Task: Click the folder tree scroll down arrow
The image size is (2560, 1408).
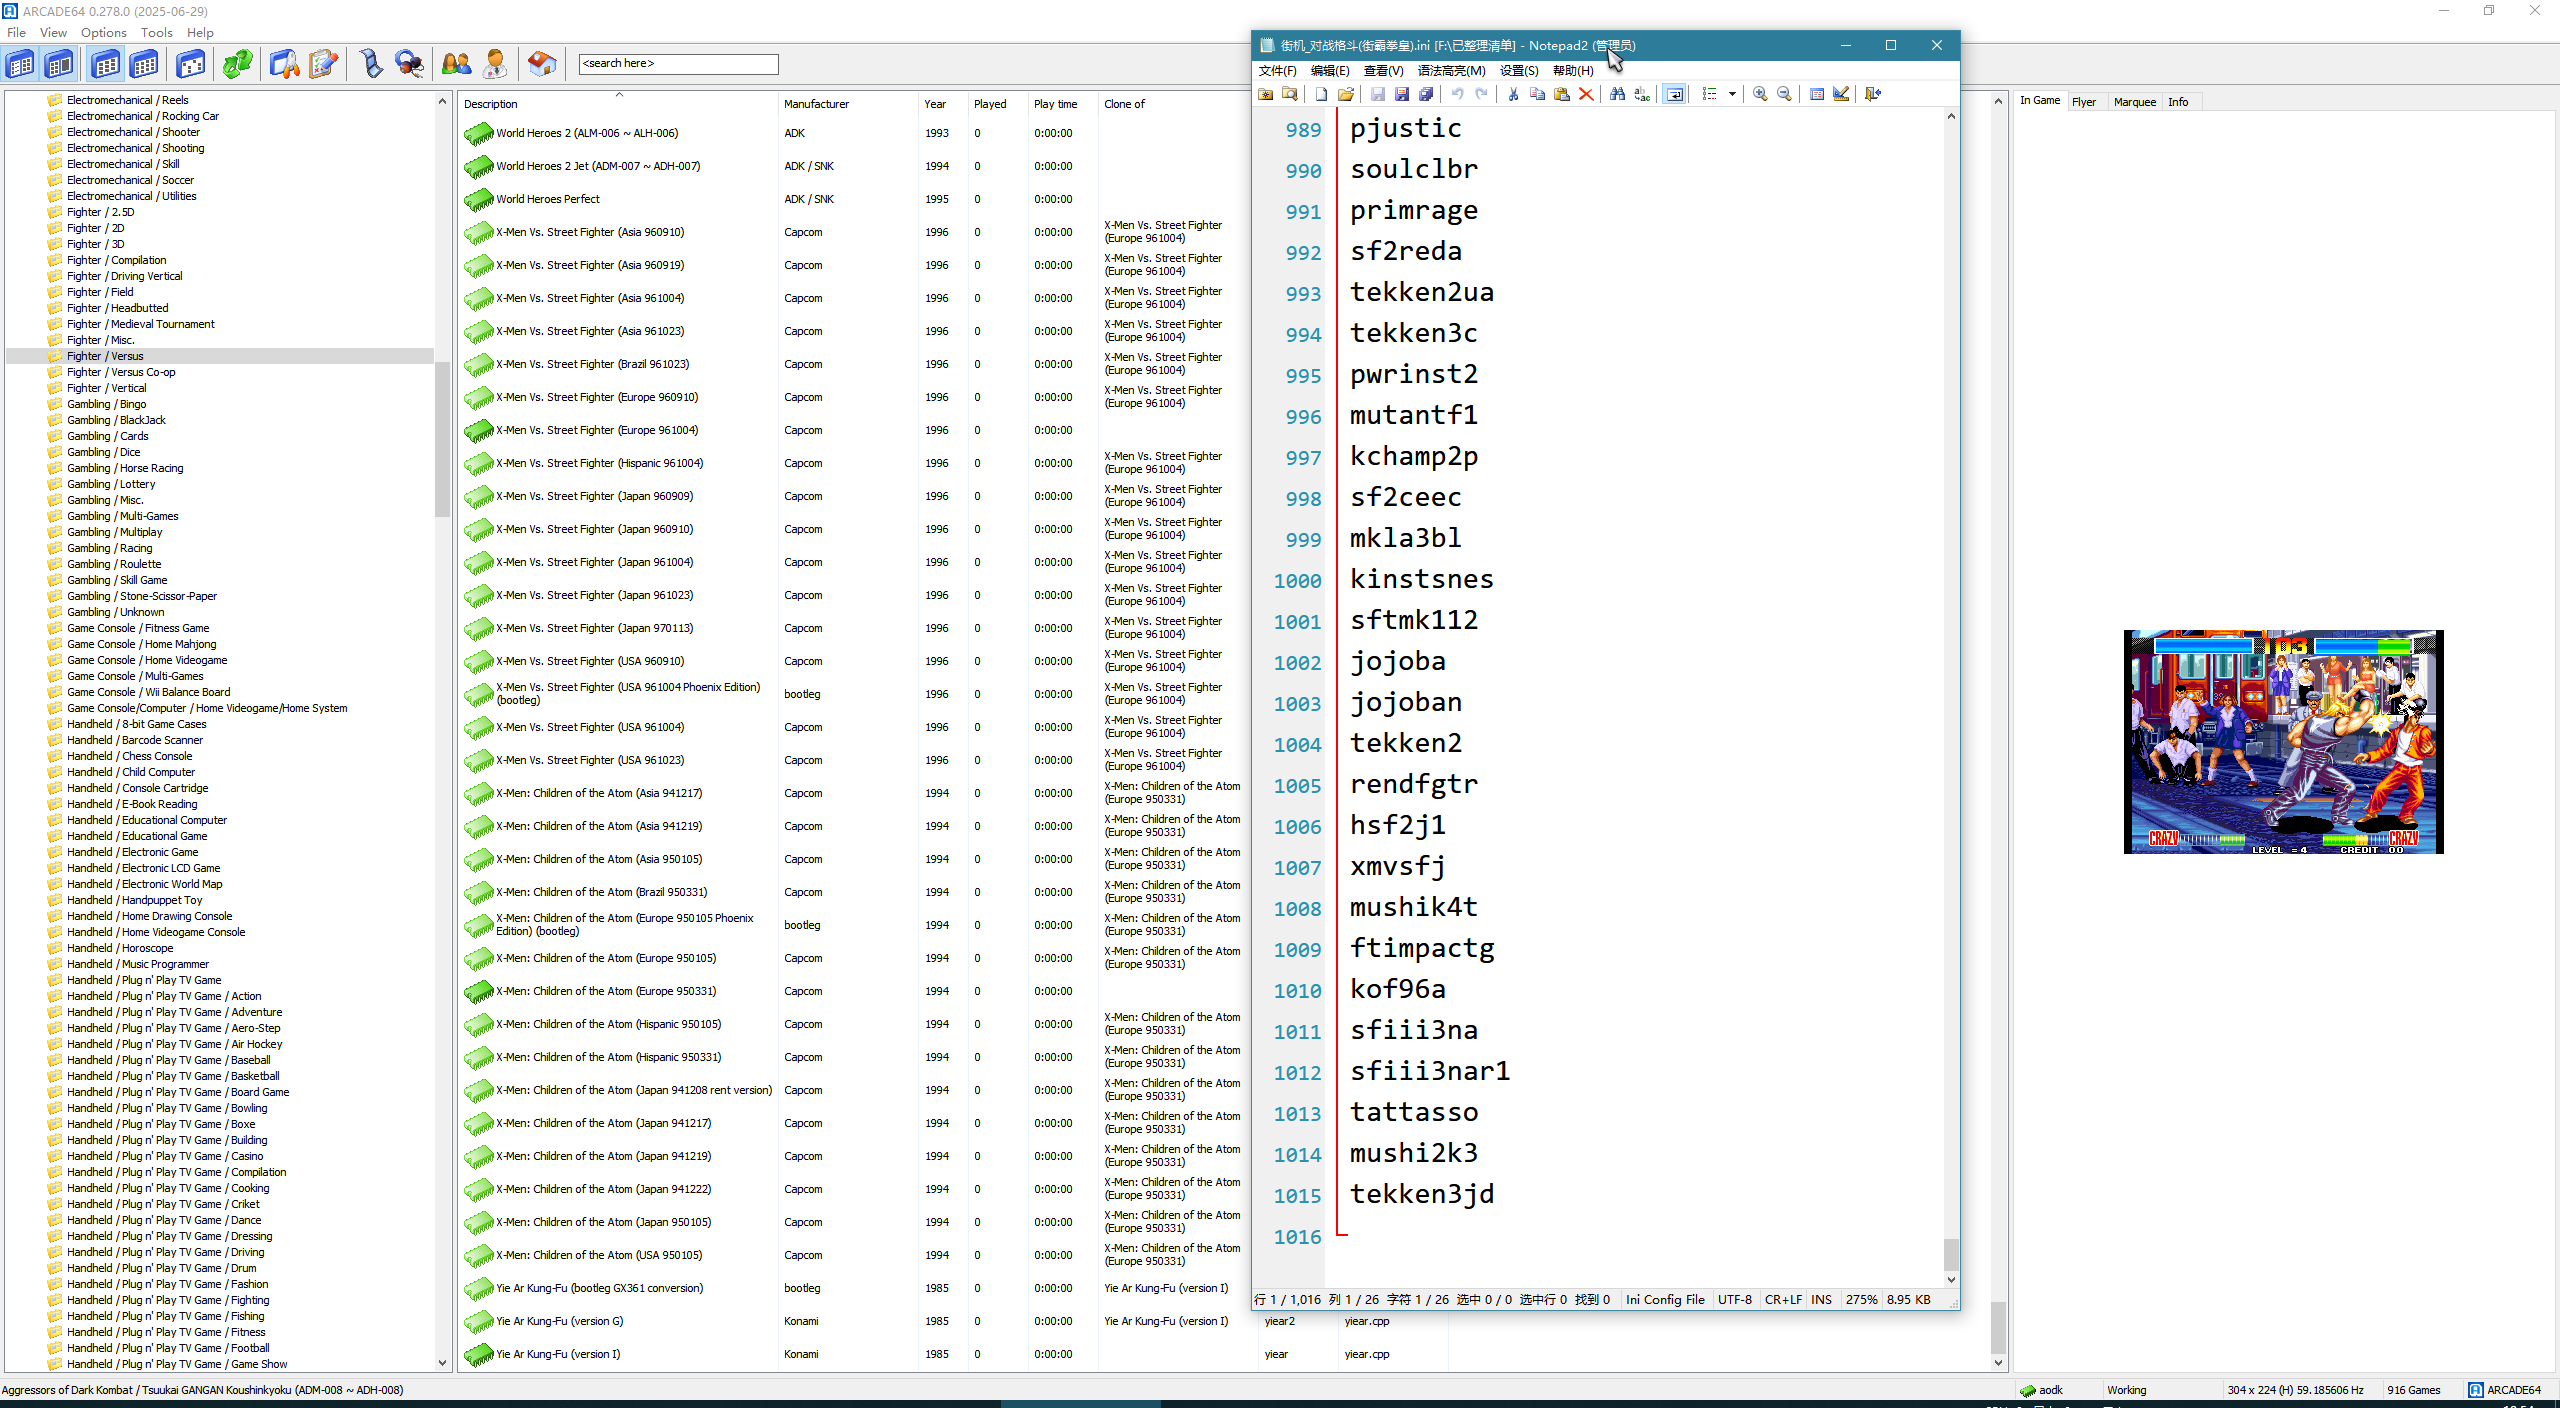Action: click(443, 1362)
